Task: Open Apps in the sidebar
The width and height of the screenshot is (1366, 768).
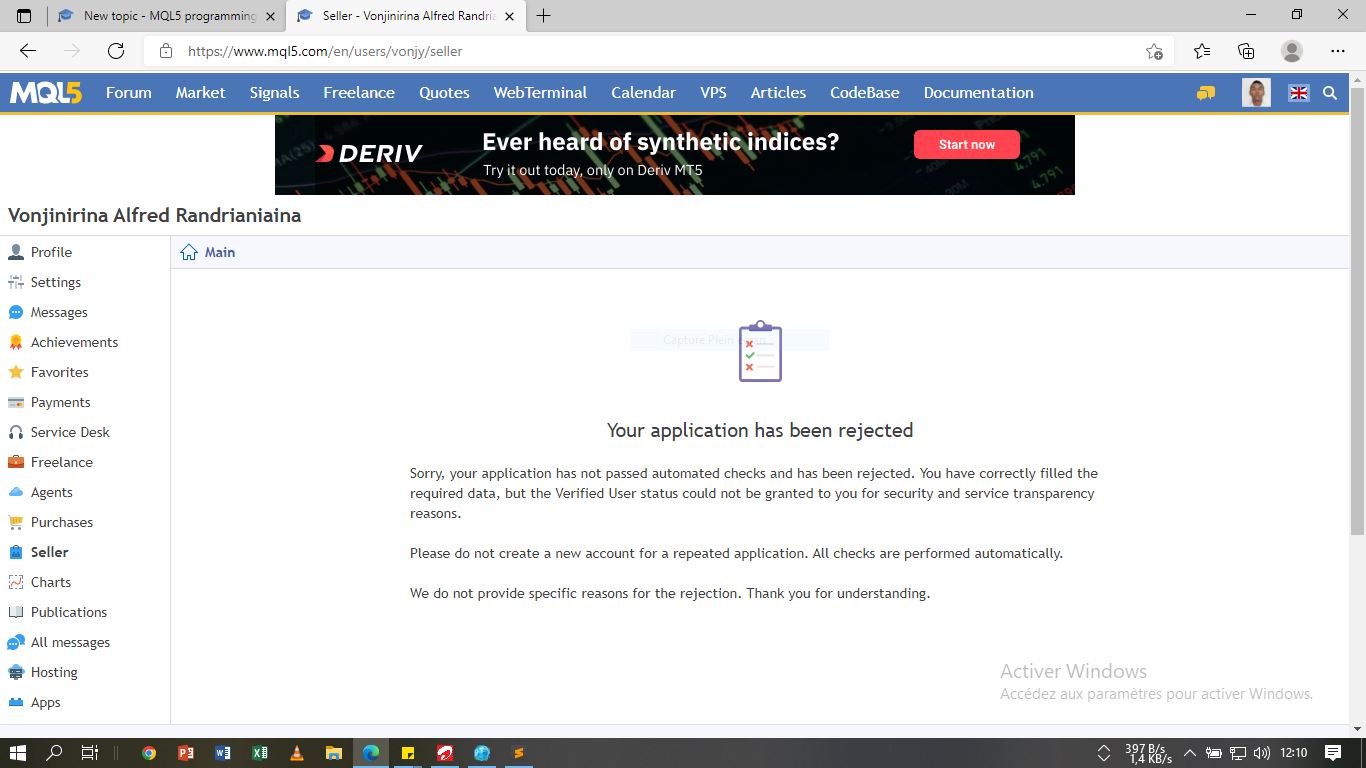Action: [34, 702]
